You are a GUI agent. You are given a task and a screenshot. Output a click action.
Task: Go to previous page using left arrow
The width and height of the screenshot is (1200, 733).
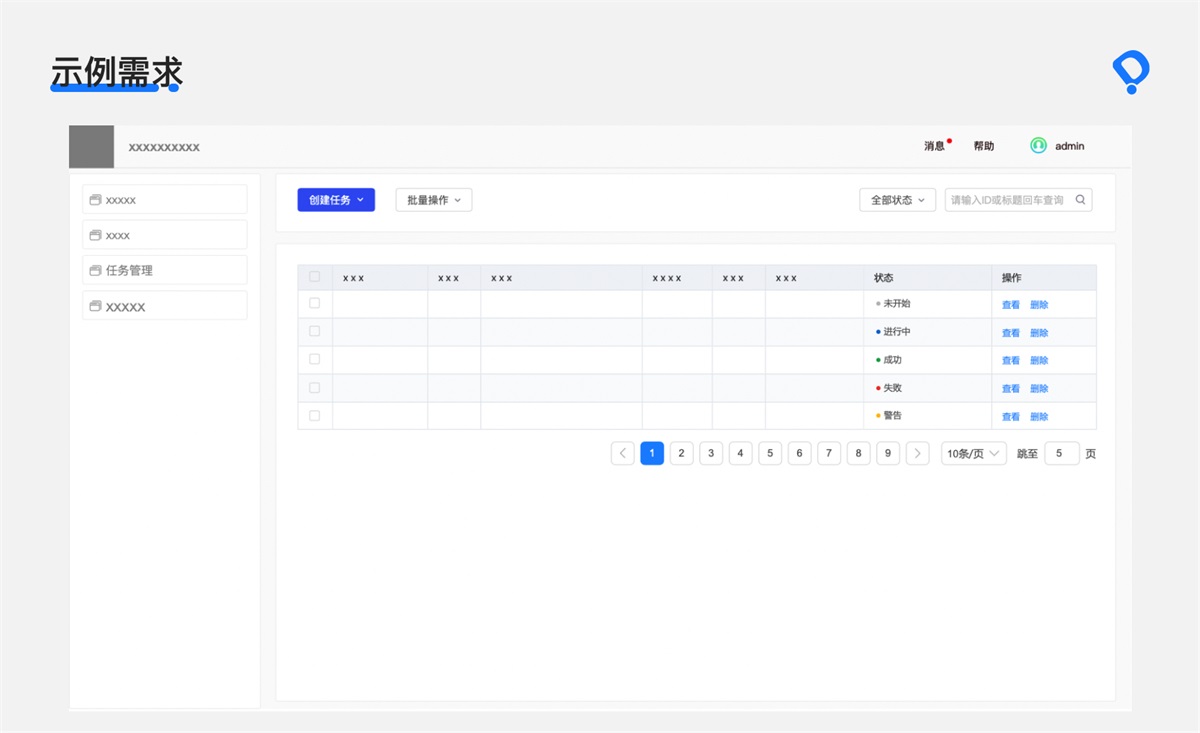click(x=622, y=454)
